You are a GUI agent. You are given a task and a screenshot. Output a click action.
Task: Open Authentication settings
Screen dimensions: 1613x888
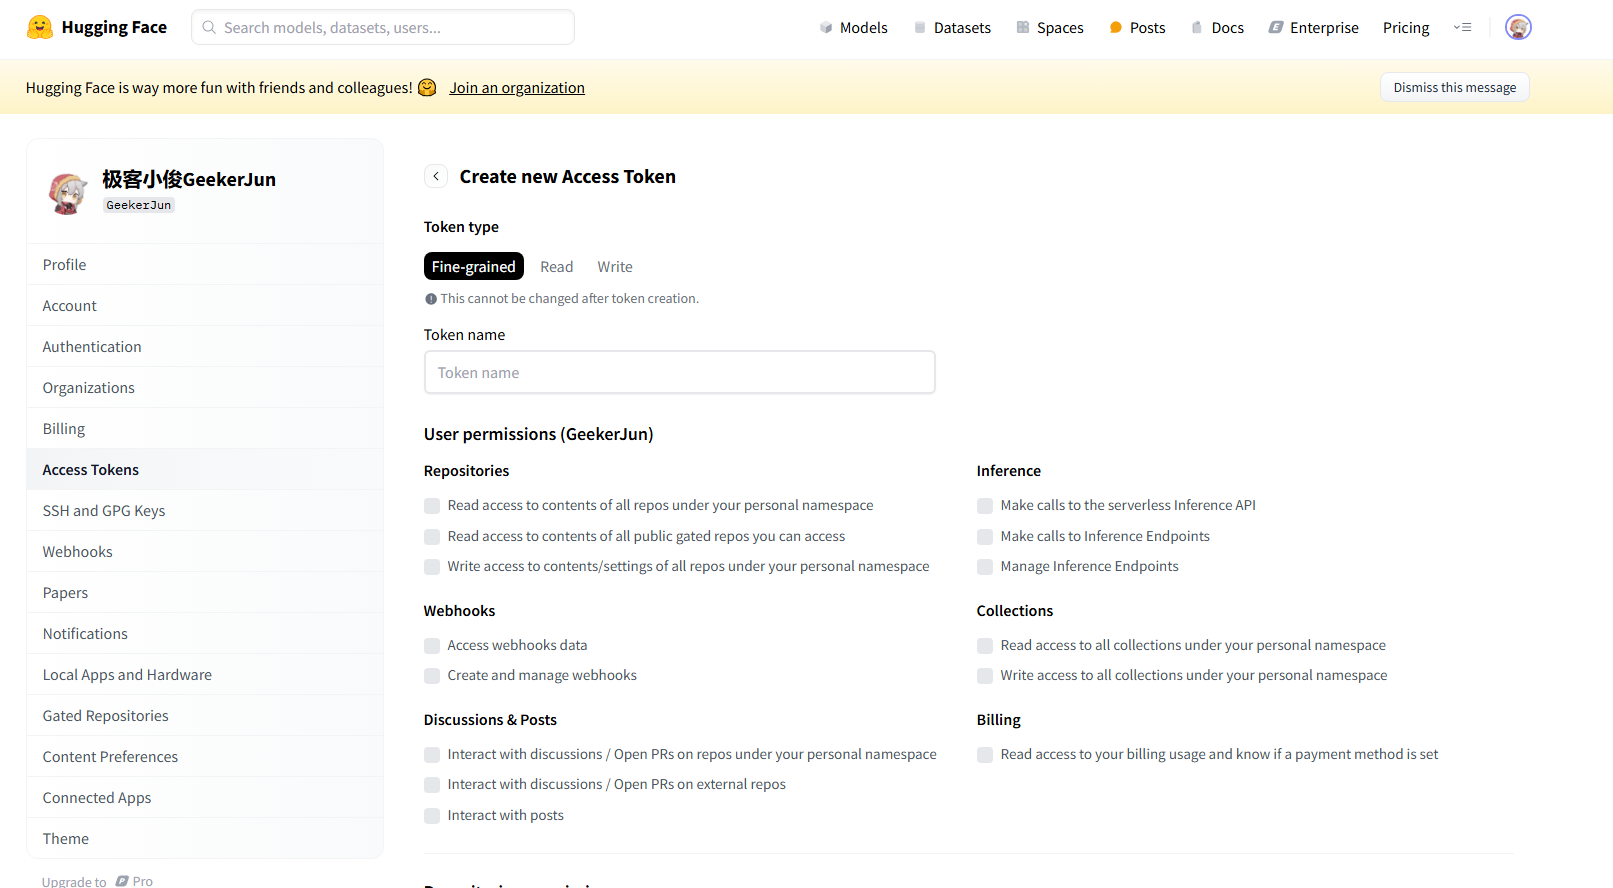205,346
